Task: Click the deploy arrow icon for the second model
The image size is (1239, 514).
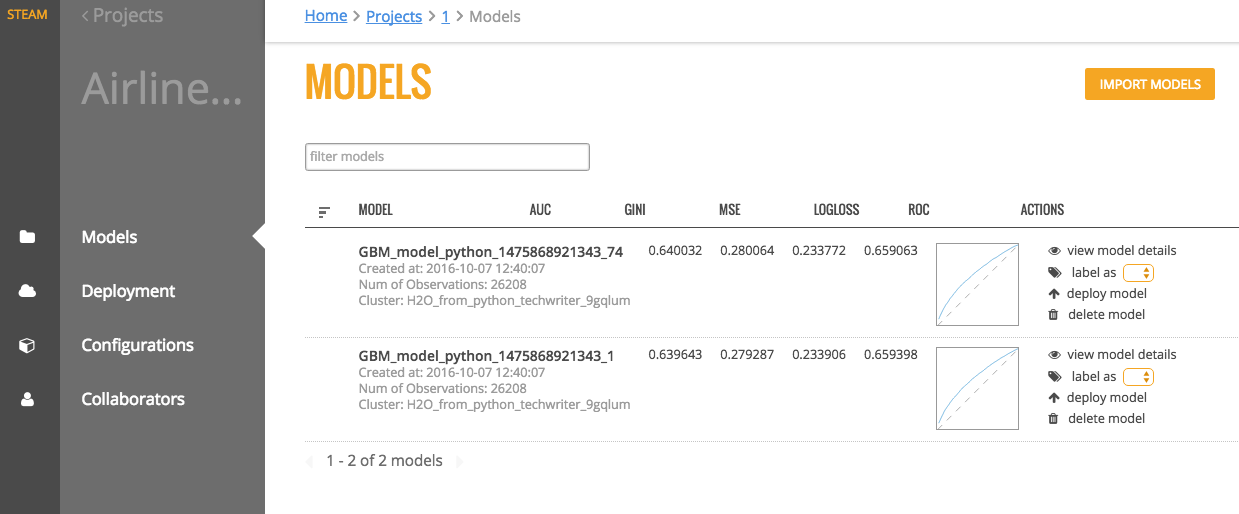Action: pyautogui.click(x=1053, y=398)
